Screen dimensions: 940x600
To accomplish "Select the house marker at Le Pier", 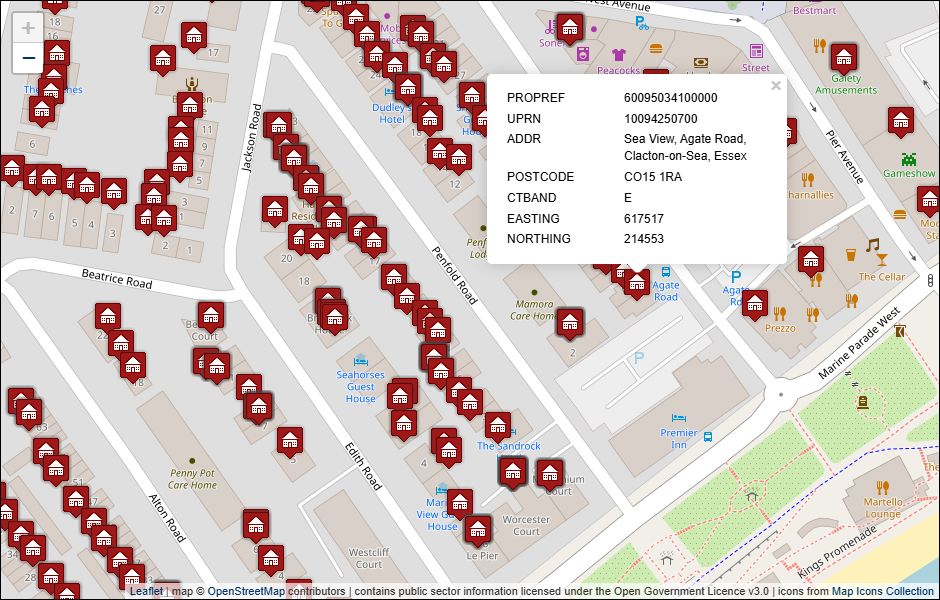I will (x=479, y=528).
